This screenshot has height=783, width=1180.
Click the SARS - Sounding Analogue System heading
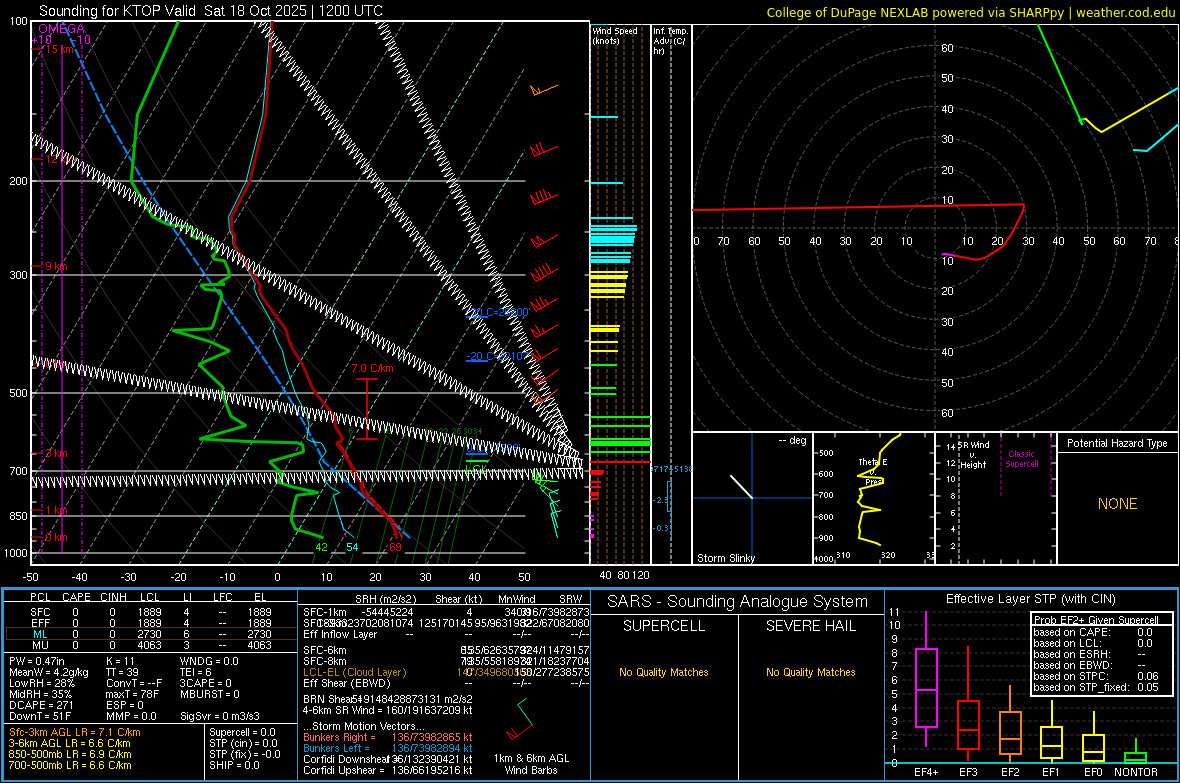click(737, 602)
